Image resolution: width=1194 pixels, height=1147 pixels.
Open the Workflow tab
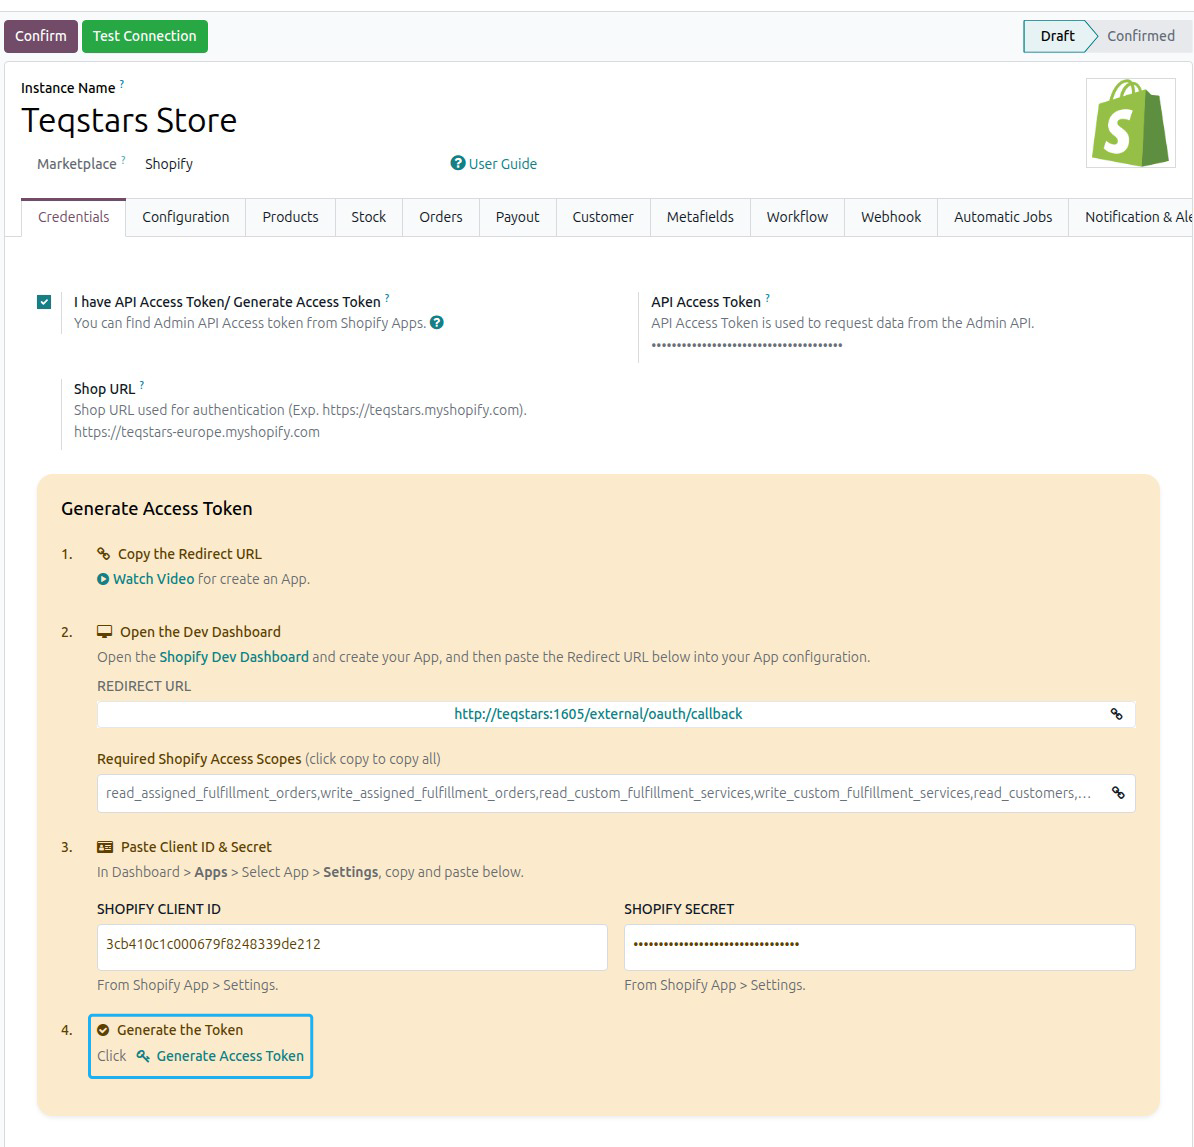797,217
